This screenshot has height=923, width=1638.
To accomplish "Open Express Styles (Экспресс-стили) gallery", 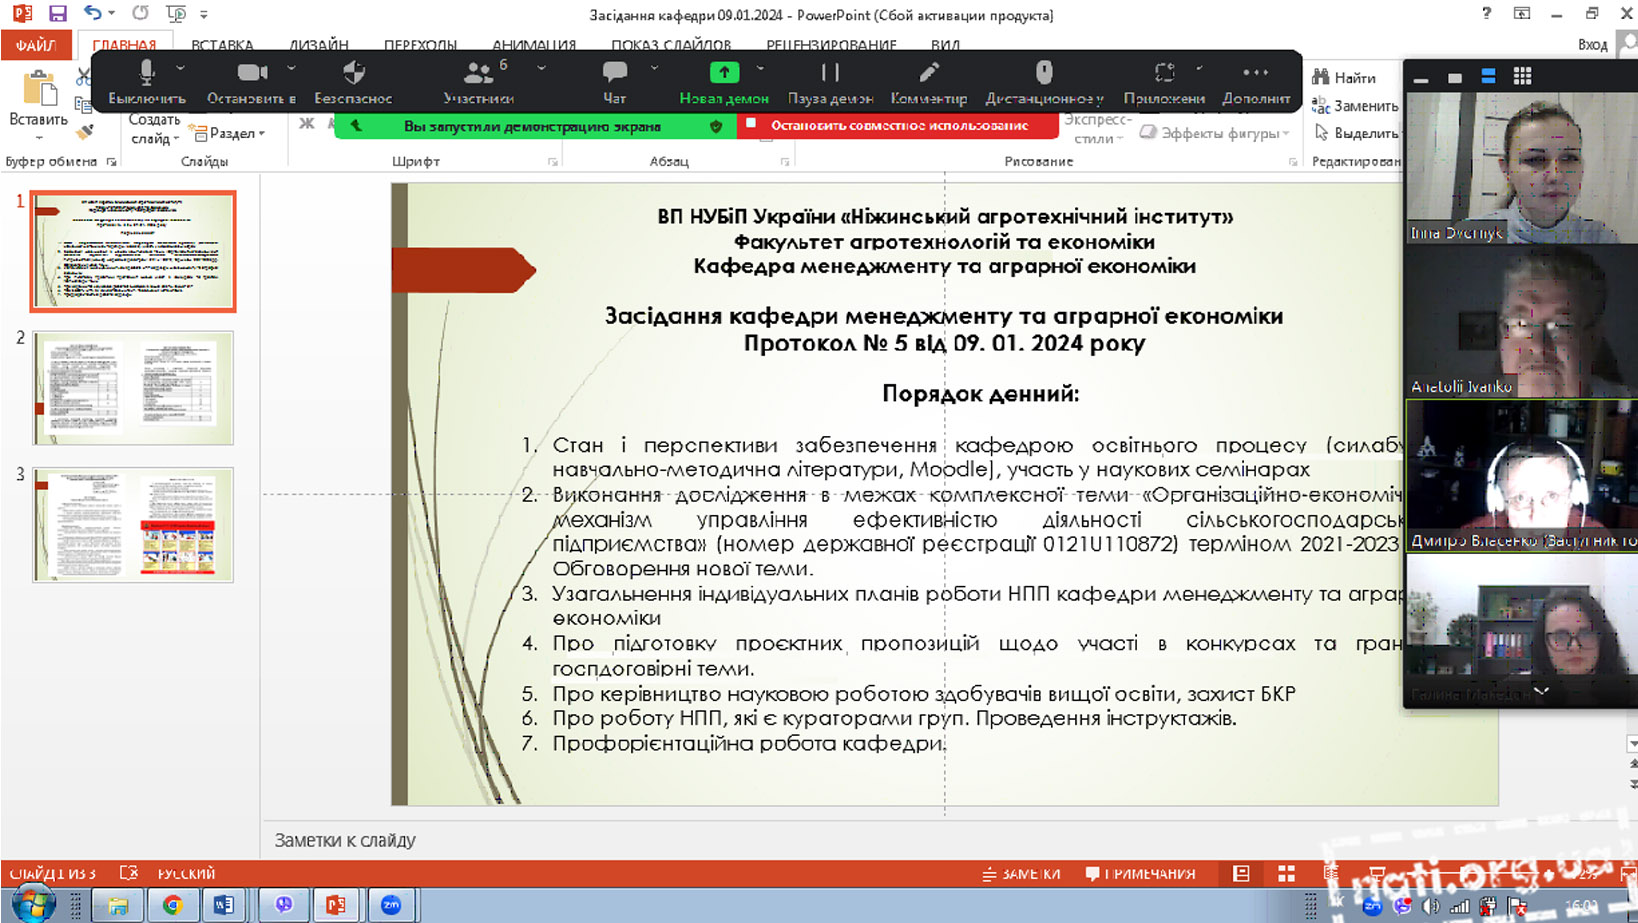I will [x=1097, y=128].
